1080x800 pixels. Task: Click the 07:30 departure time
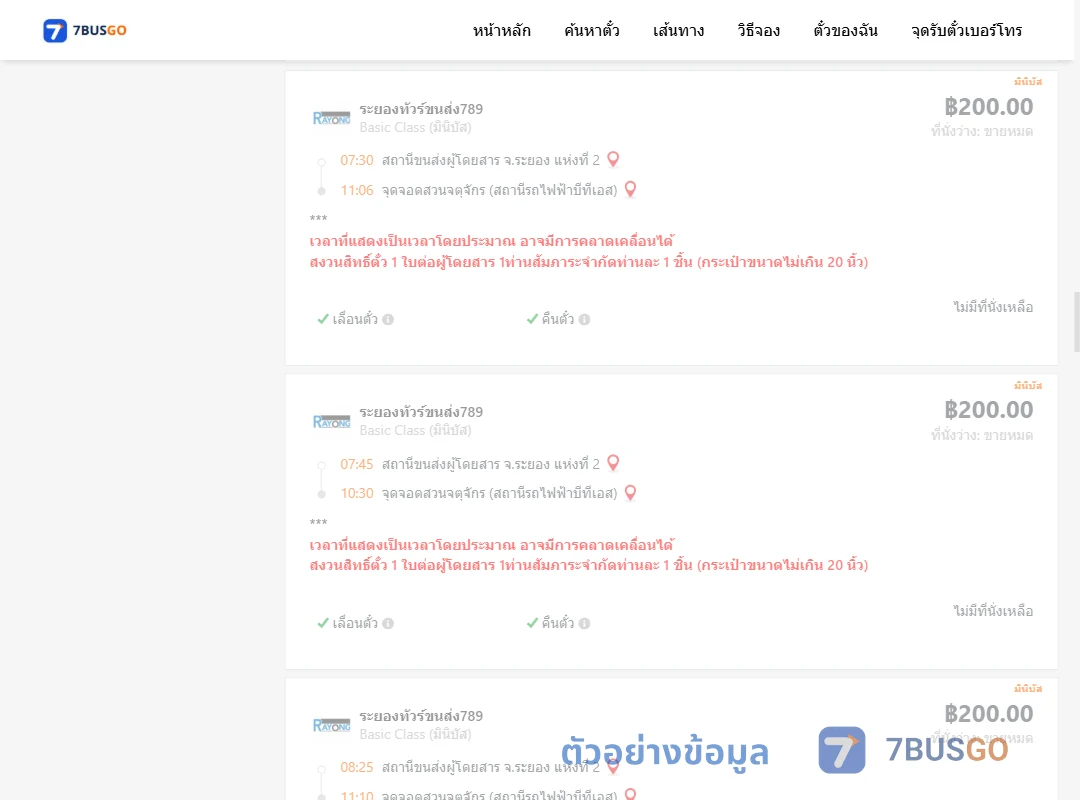357,161
